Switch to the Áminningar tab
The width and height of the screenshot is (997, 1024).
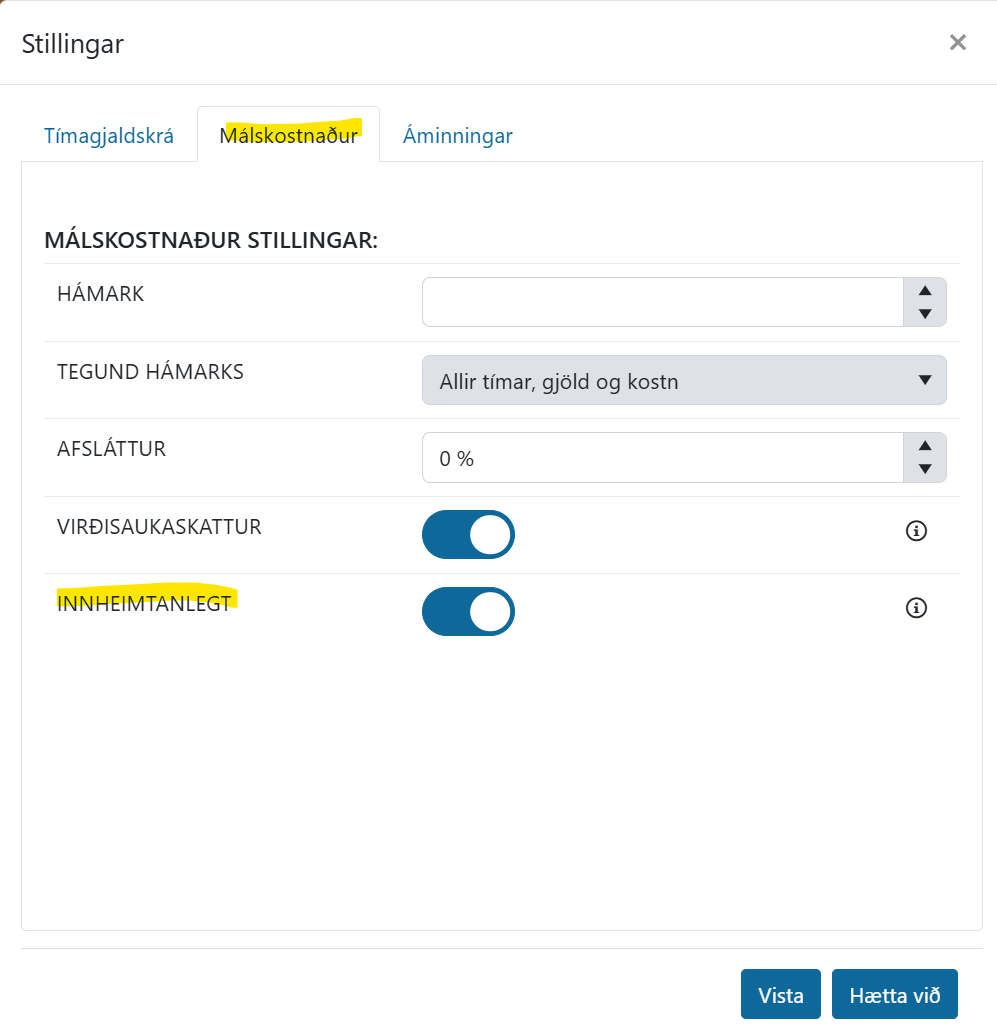tap(458, 135)
